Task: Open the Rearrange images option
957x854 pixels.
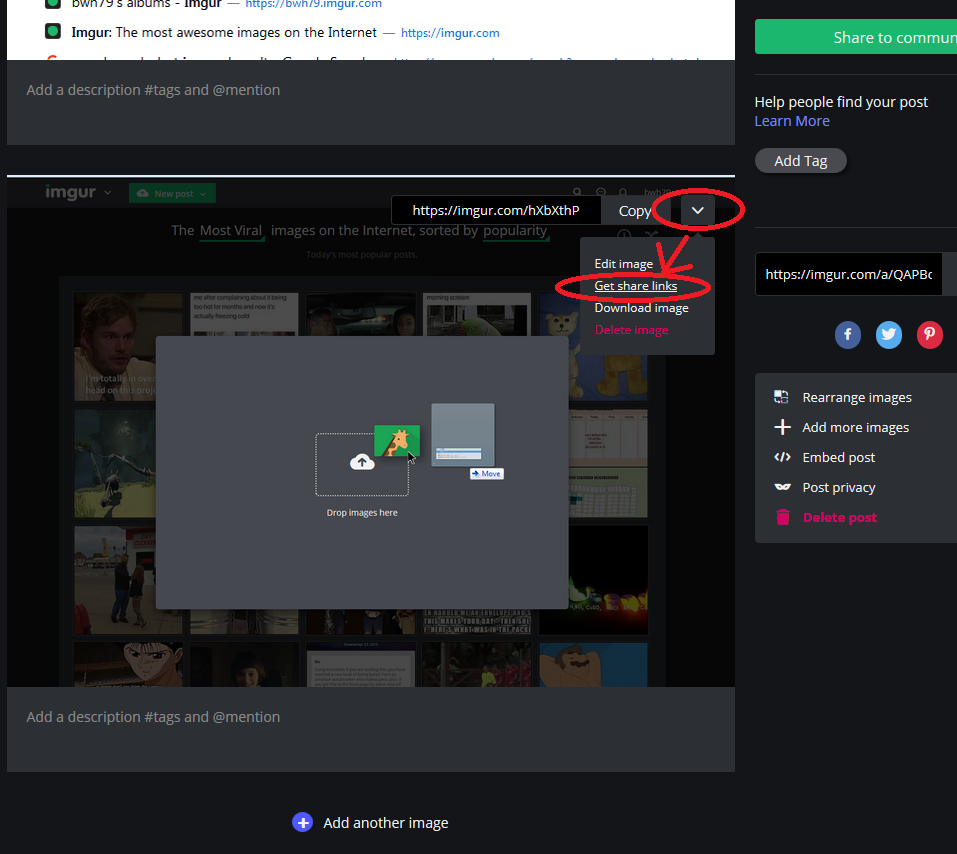Action: pos(856,397)
